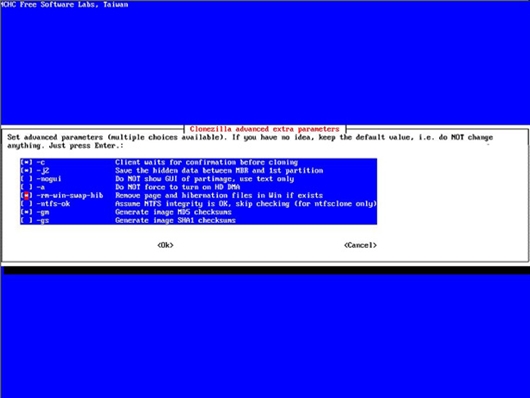The width and height of the screenshot is (530, 398).
Task: Toggle the -c confirmation checkbox
Action: pos(26,162)
